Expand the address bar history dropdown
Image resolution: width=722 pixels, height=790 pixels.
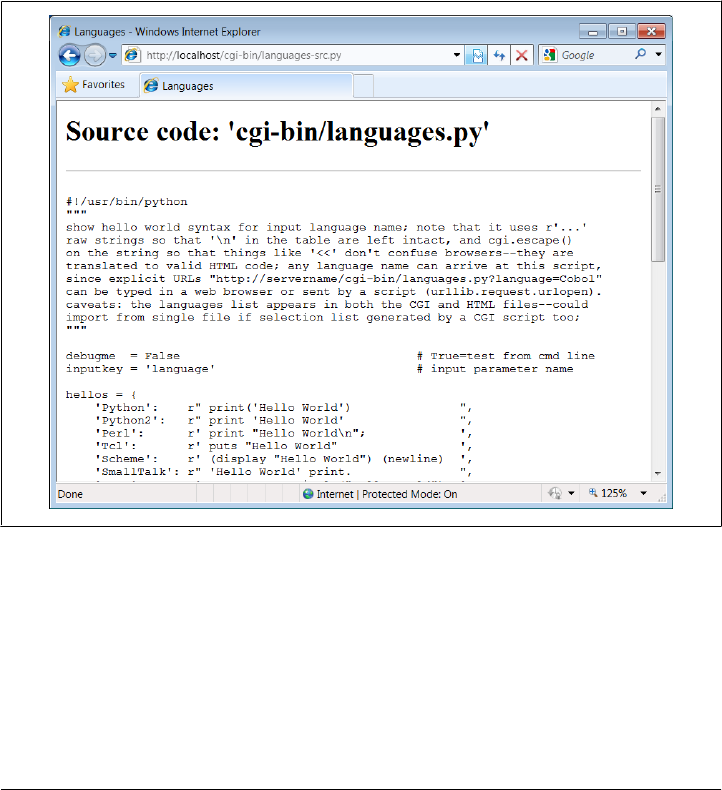pyautogui.click(x=456, y=55)
